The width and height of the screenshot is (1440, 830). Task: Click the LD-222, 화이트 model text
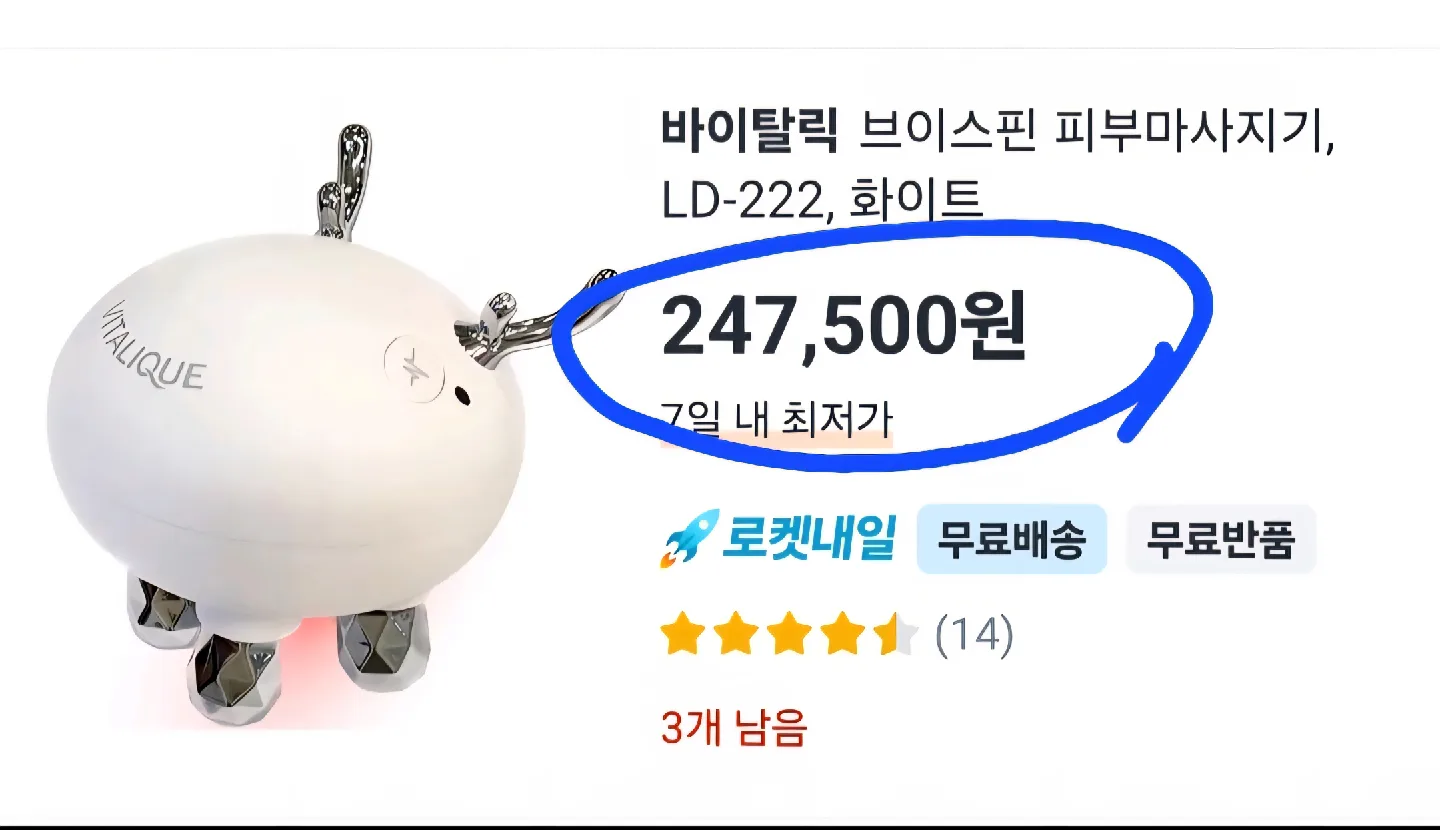click(x=822, y=201)
